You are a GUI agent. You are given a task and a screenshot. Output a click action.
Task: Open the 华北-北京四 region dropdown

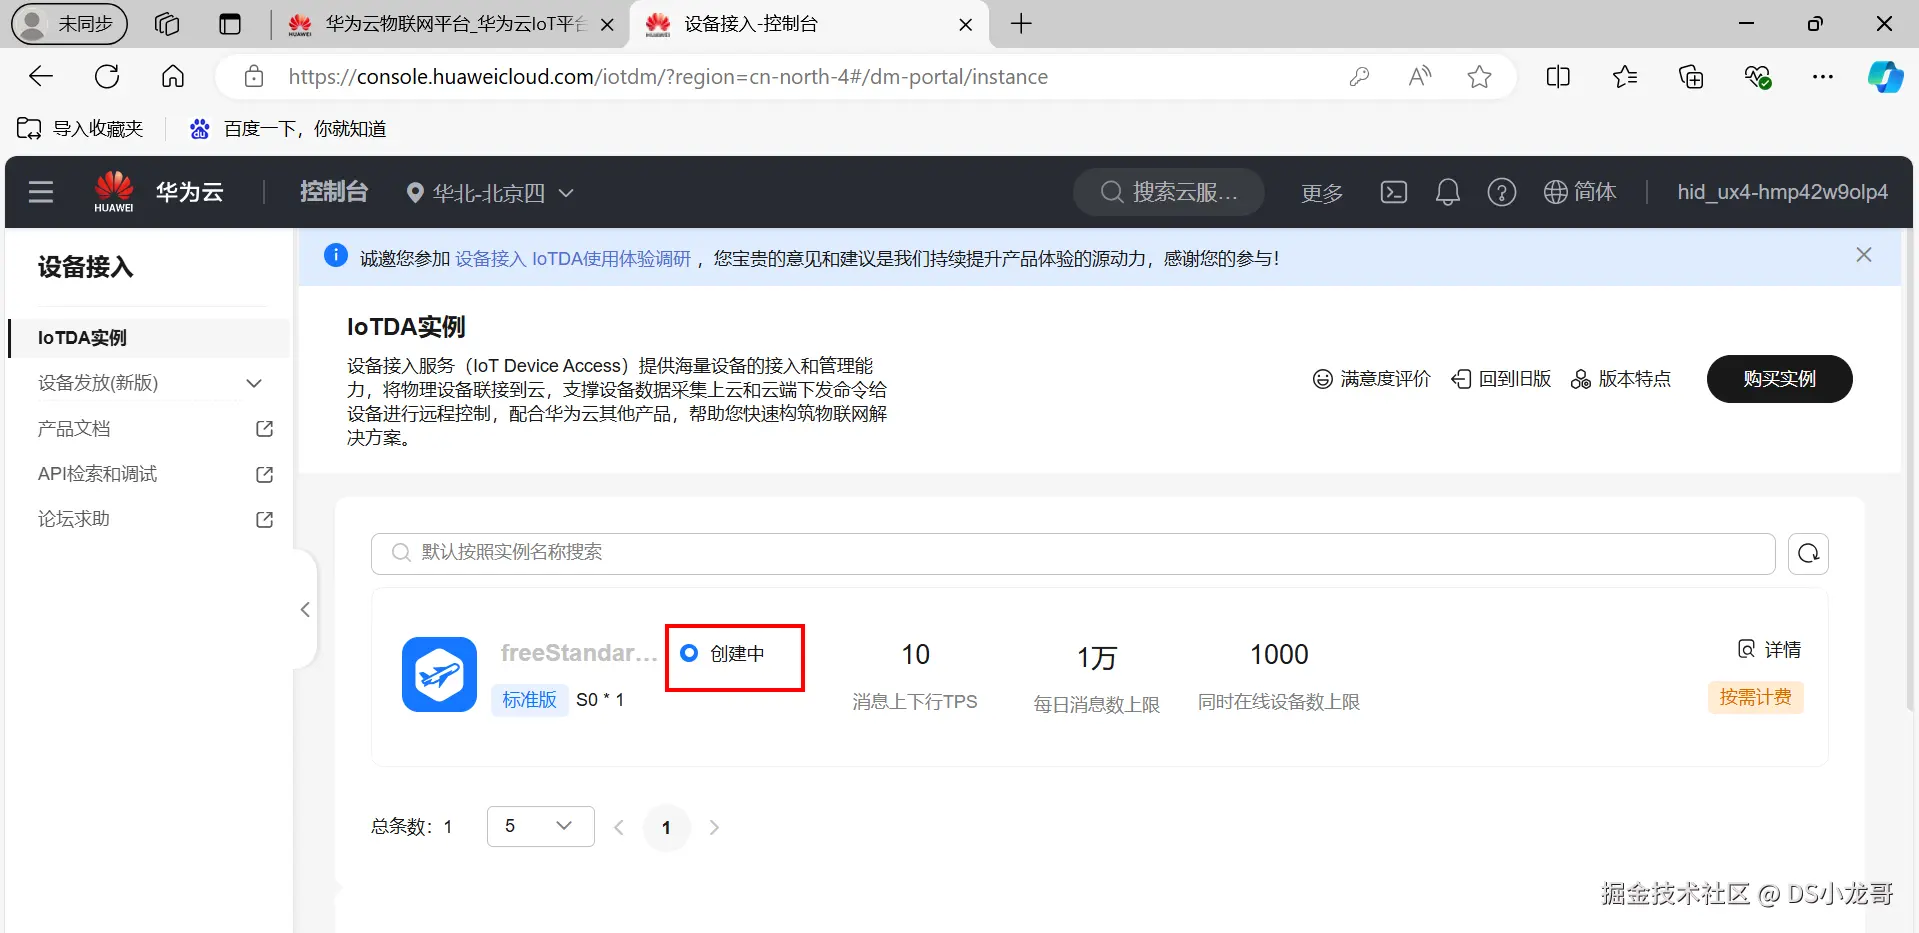coord(490,193)
